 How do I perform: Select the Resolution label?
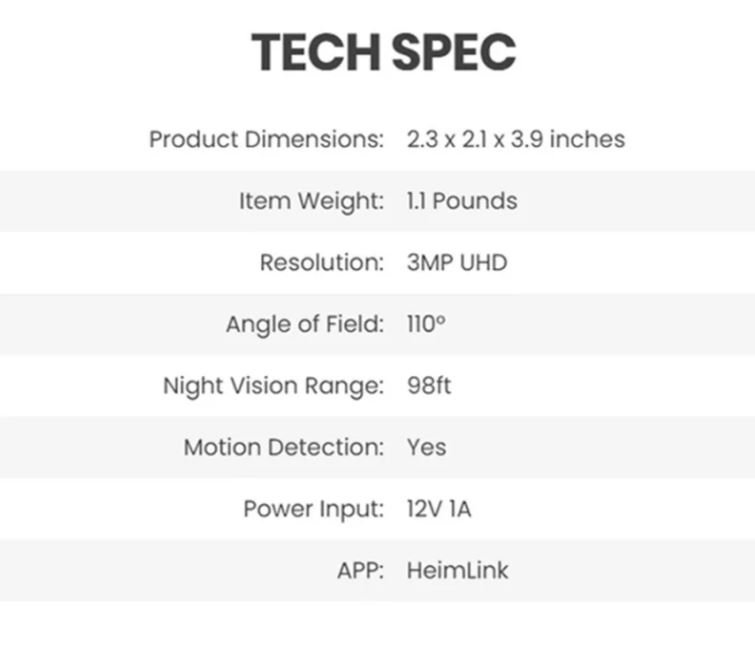tap(322, 262)
